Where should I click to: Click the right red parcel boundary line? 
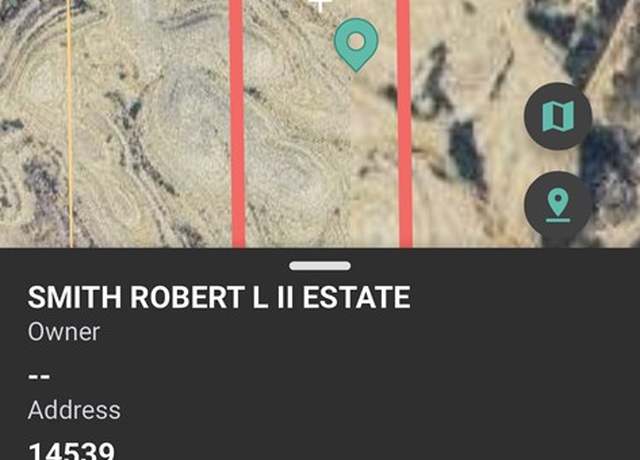tap(404, 122)
